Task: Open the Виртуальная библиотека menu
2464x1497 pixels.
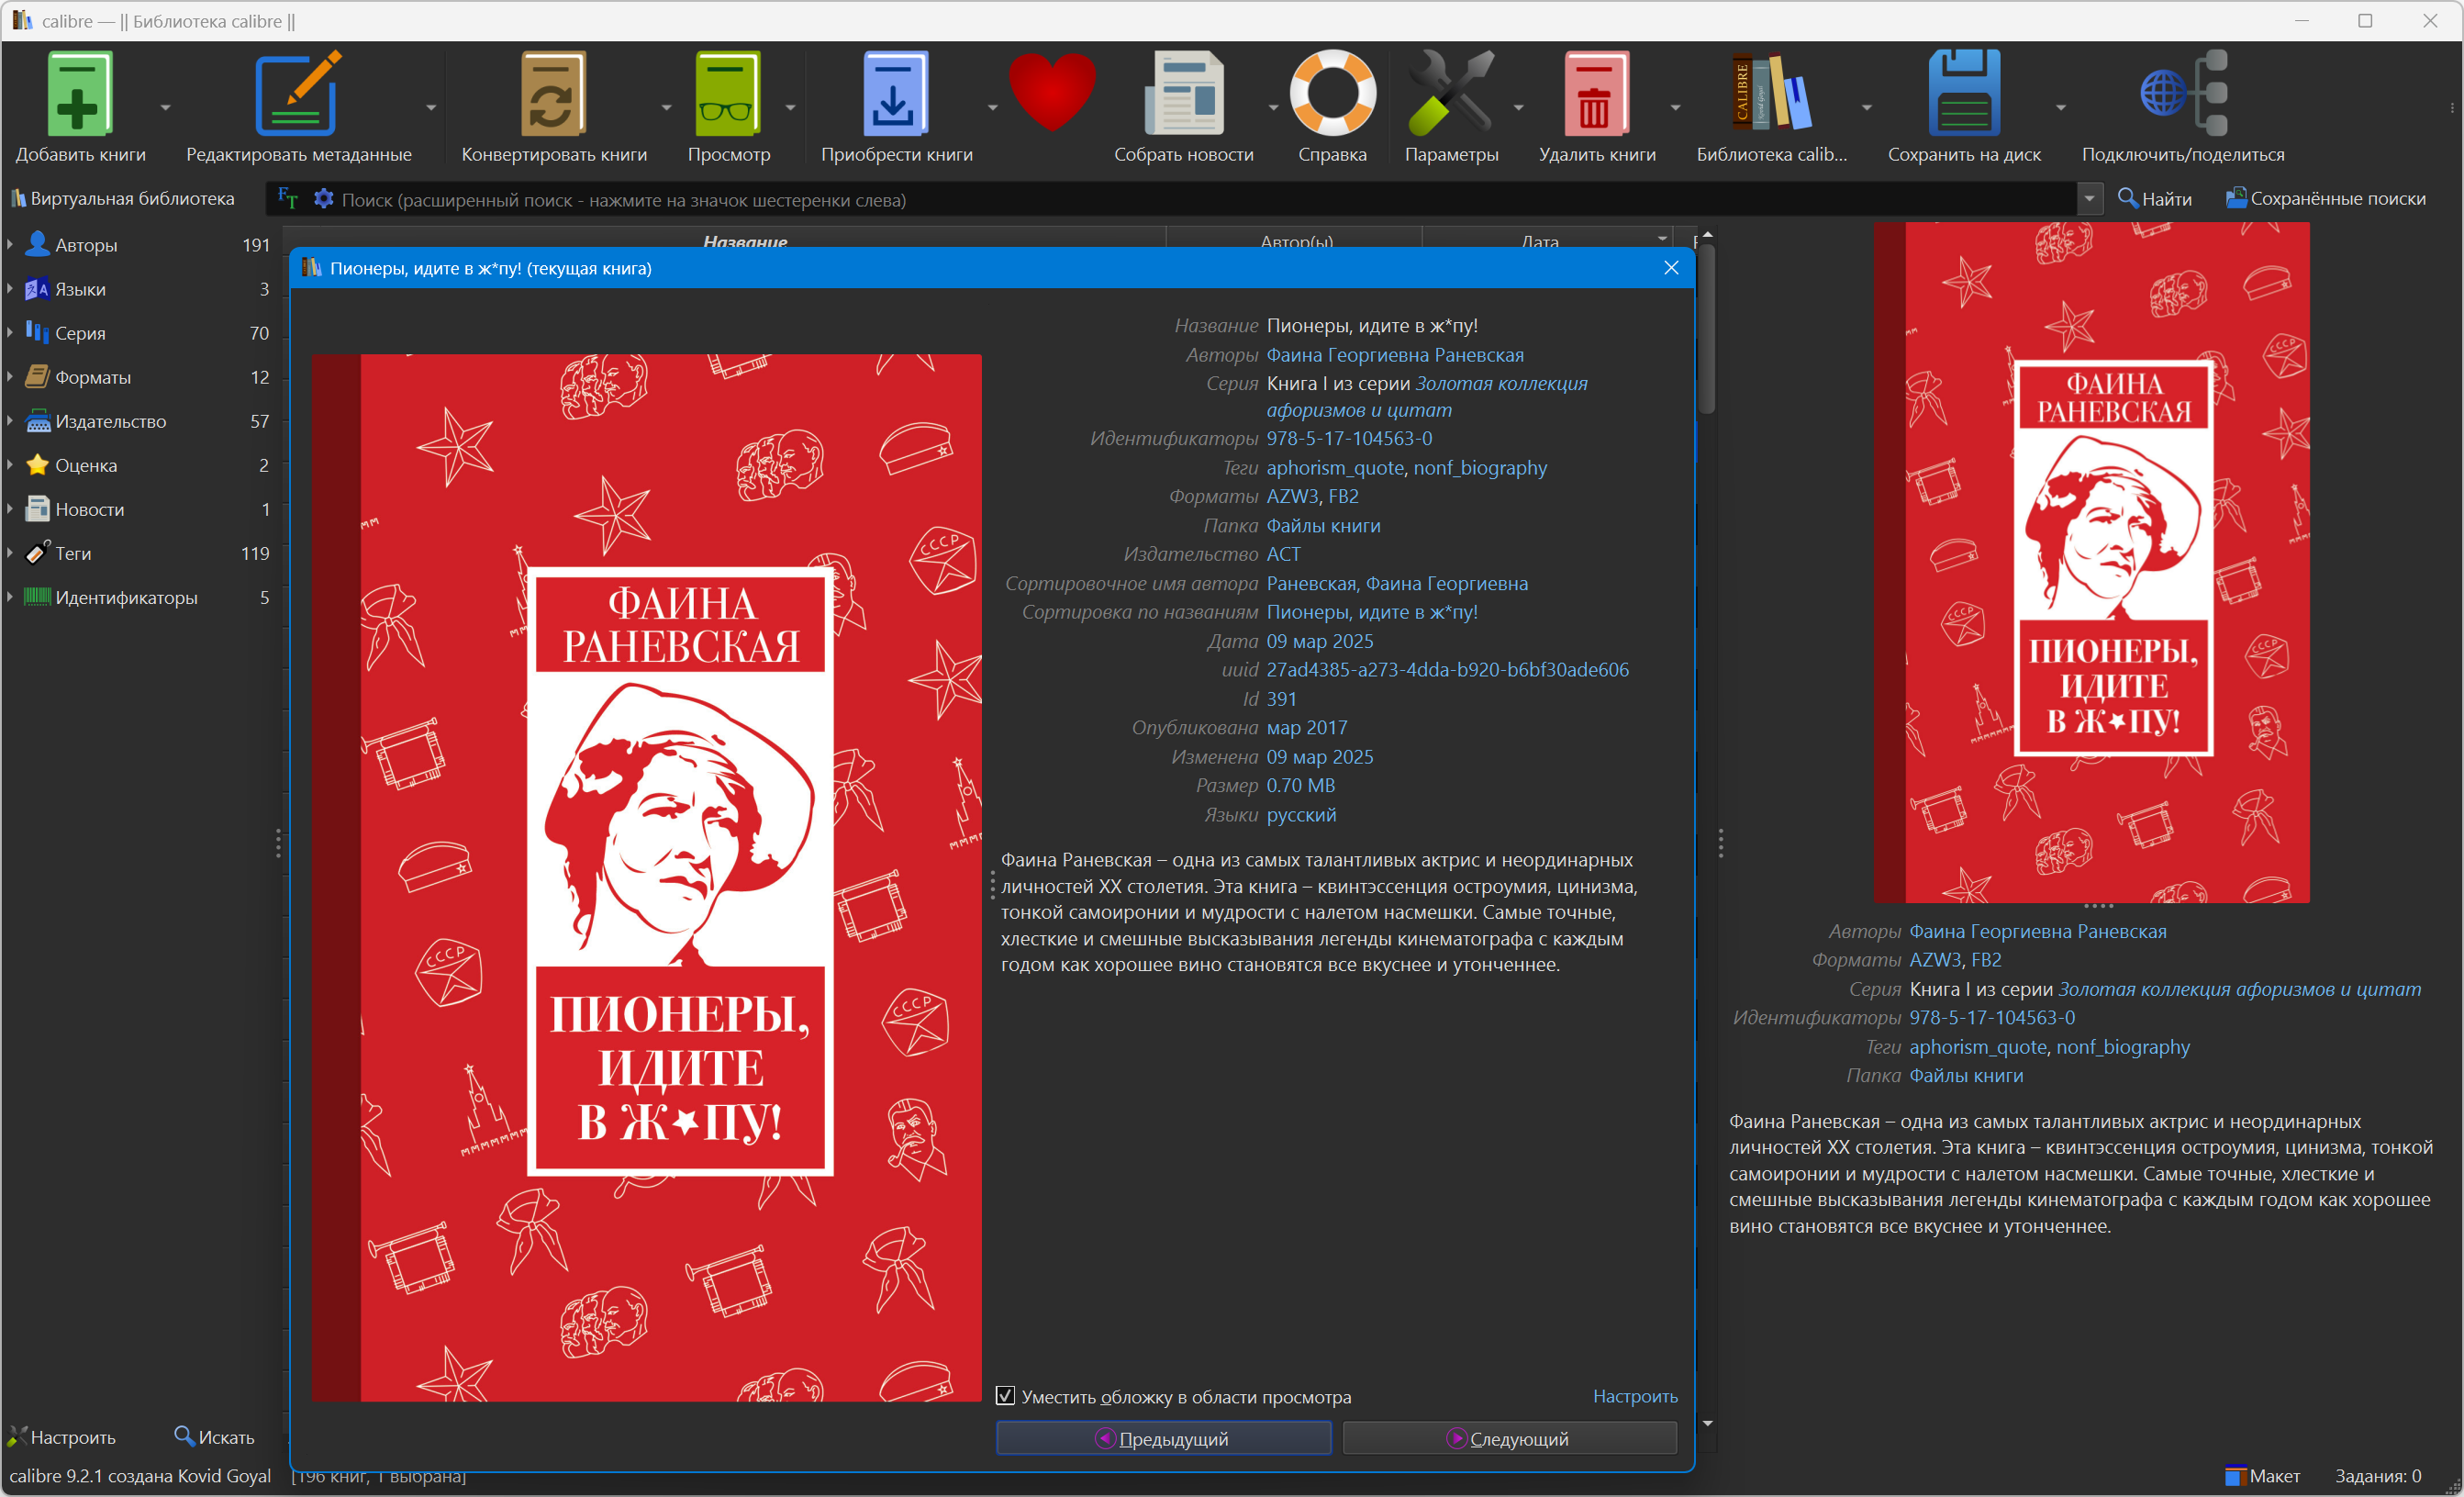Action: point(122,199)
